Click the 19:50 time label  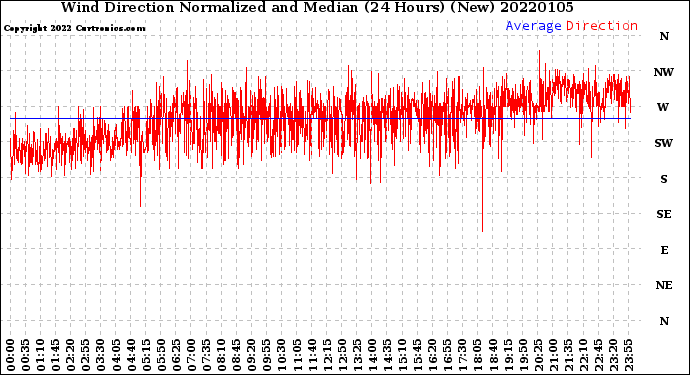(x=523, y=355)
